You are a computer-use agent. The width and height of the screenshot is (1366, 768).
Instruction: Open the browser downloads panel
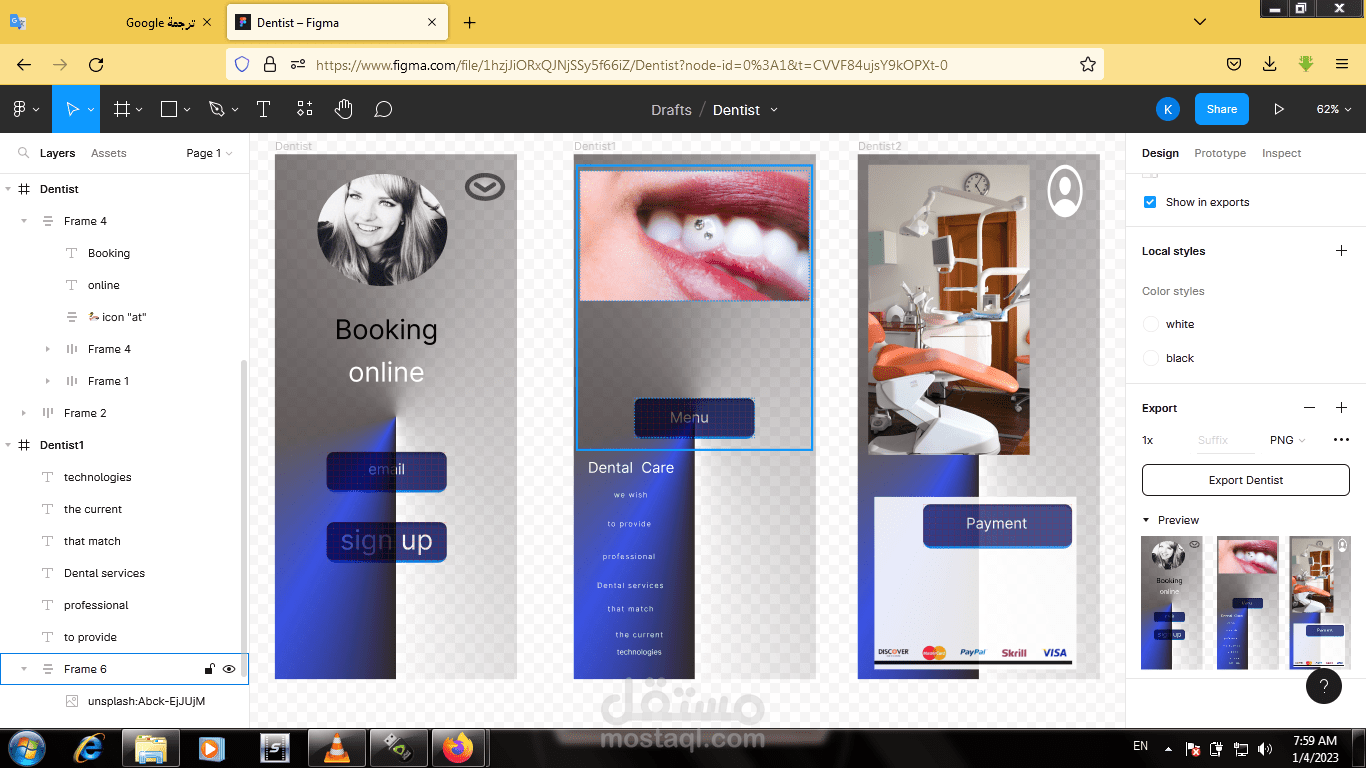1269,64
